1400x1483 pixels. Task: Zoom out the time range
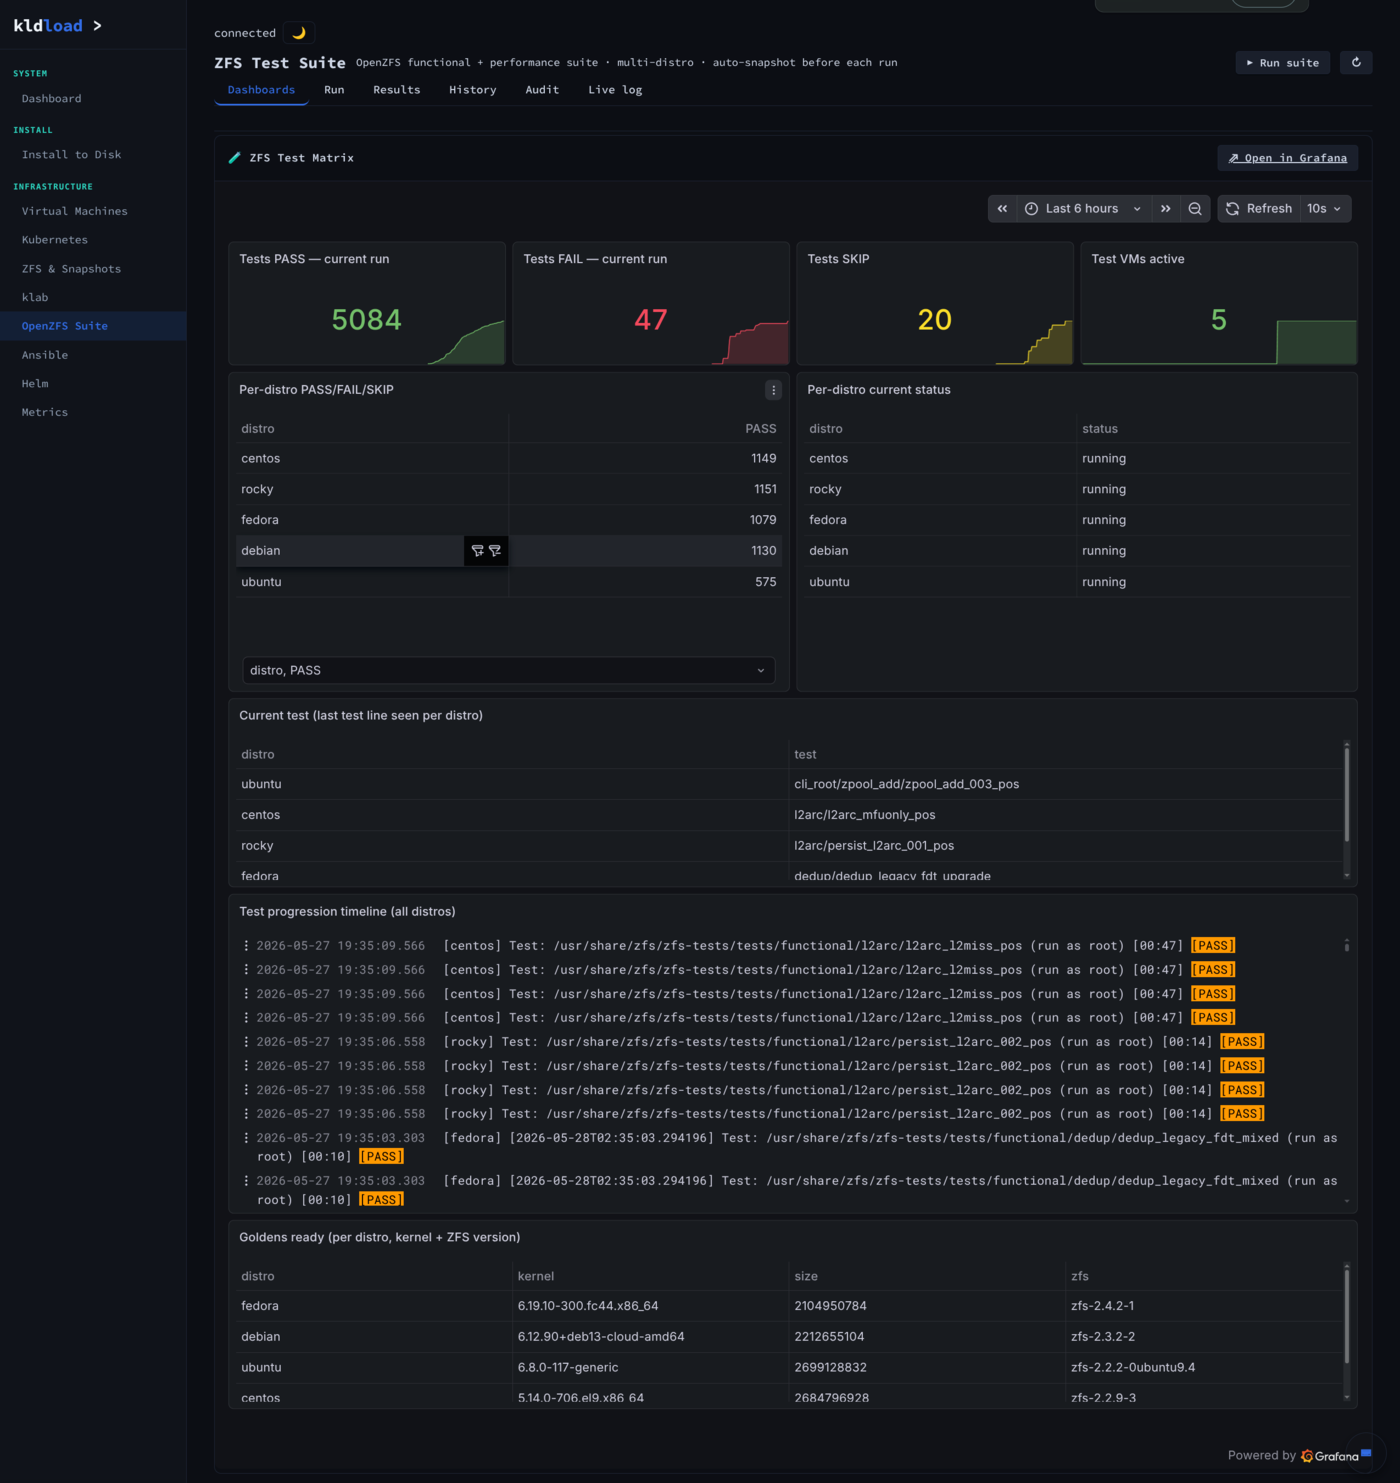click(x=1195, y=208)
